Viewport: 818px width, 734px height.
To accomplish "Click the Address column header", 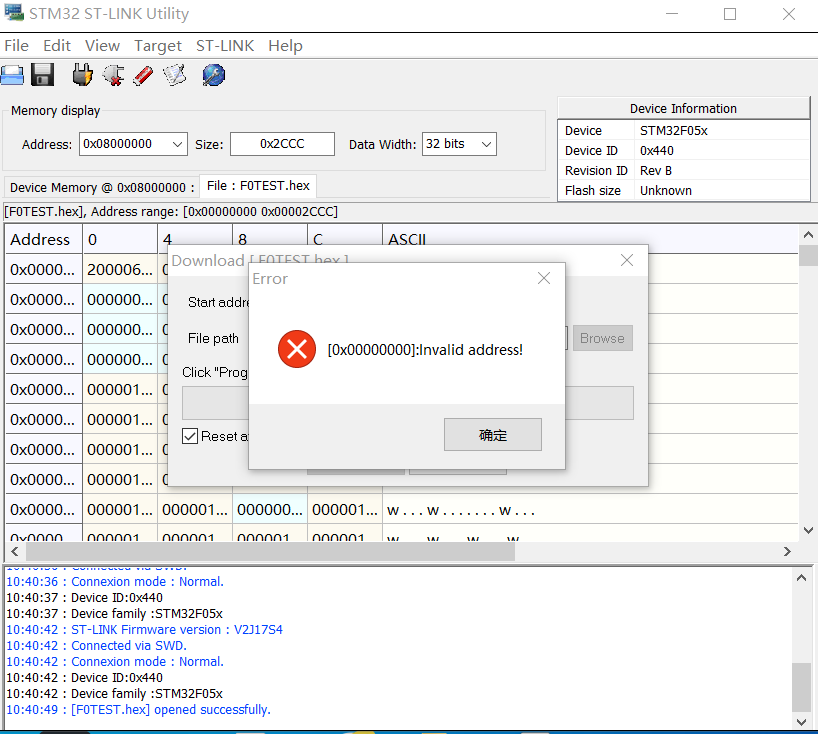I will (44, 239).
